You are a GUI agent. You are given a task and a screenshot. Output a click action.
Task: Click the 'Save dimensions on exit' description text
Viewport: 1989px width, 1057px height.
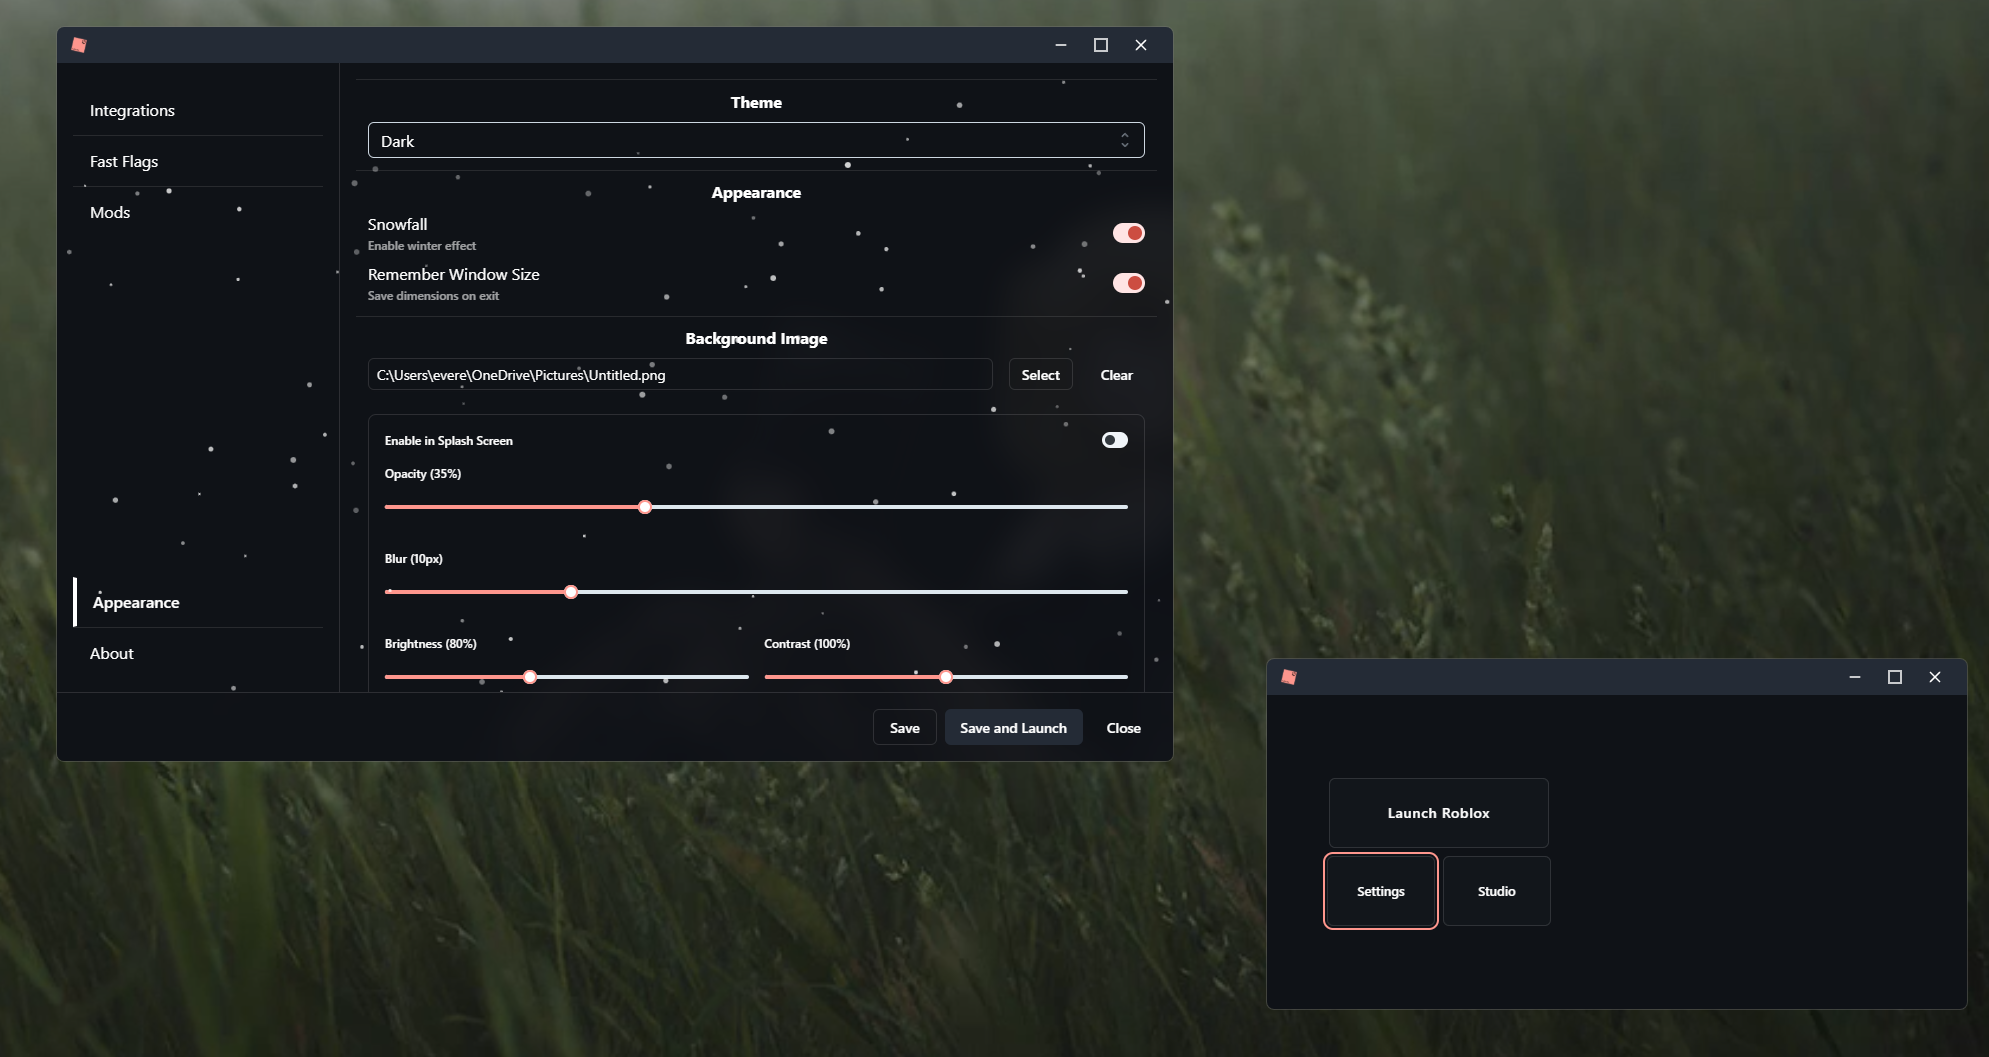(x=433, y=296)
